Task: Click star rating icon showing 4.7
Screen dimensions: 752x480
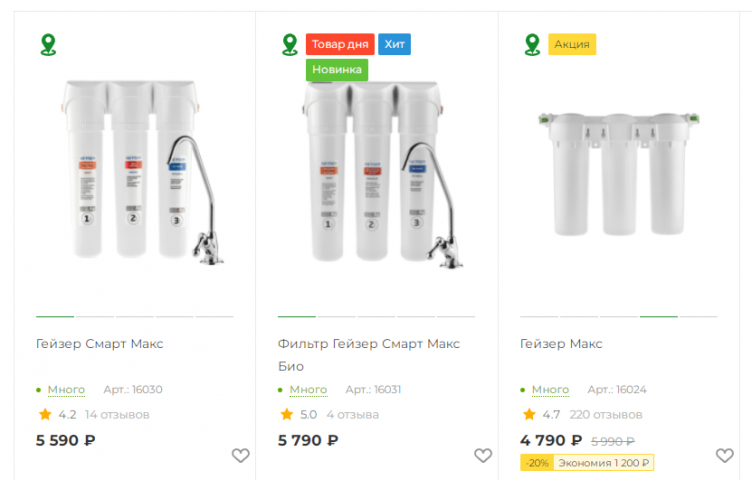Action: [529, 414]
